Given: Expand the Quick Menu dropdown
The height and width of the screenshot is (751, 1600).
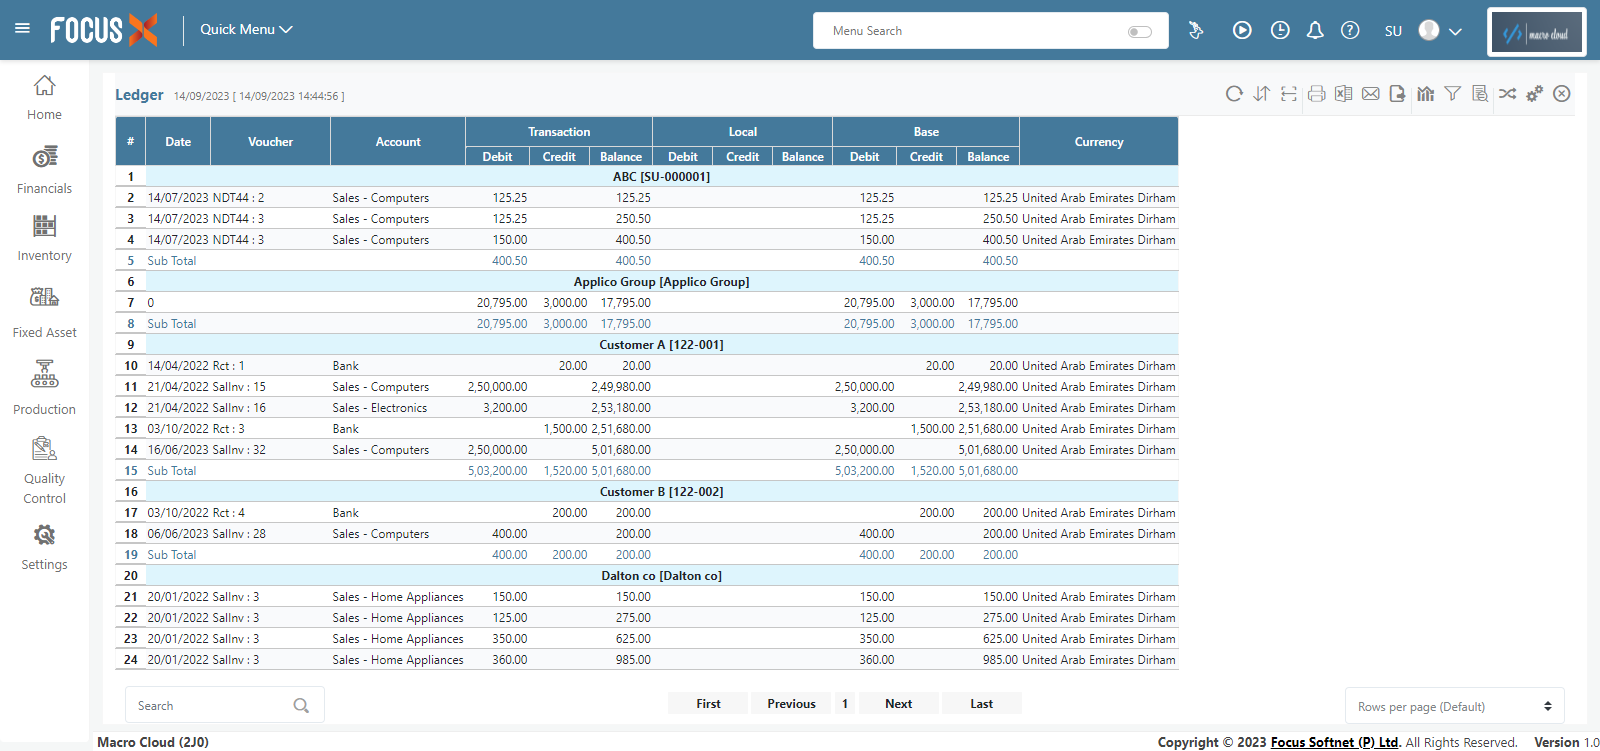Looking at the screenshot, I should pyautogui.click(x=246, y=30).
